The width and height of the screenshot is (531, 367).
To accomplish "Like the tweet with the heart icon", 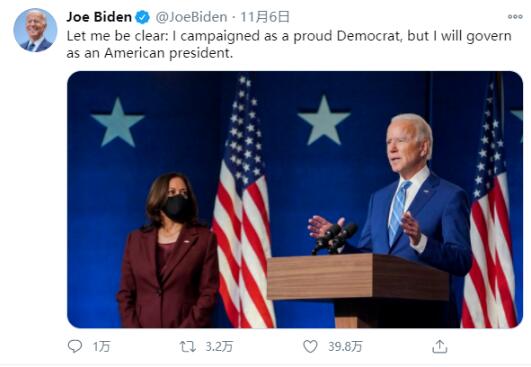I will point(310,346).
